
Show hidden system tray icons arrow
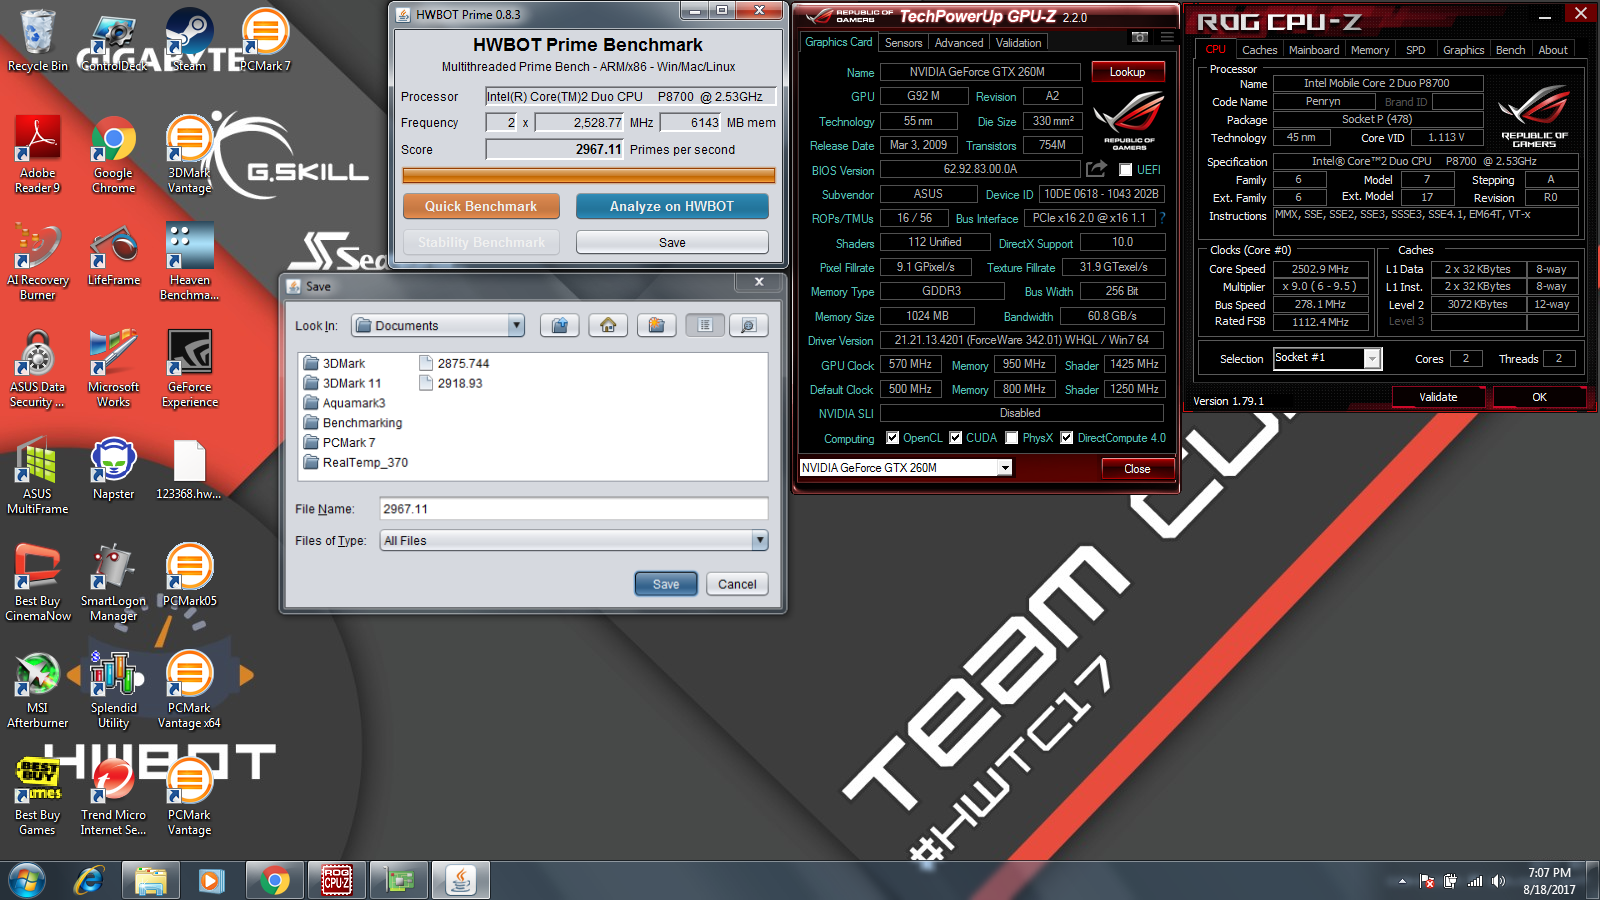pos(1402,881)
